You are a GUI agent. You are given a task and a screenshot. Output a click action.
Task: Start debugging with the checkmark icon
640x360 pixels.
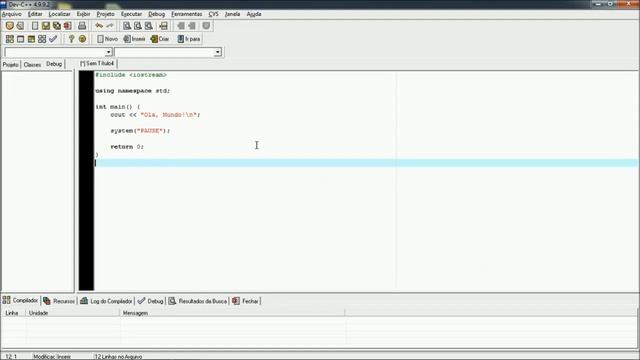(53, 39)
